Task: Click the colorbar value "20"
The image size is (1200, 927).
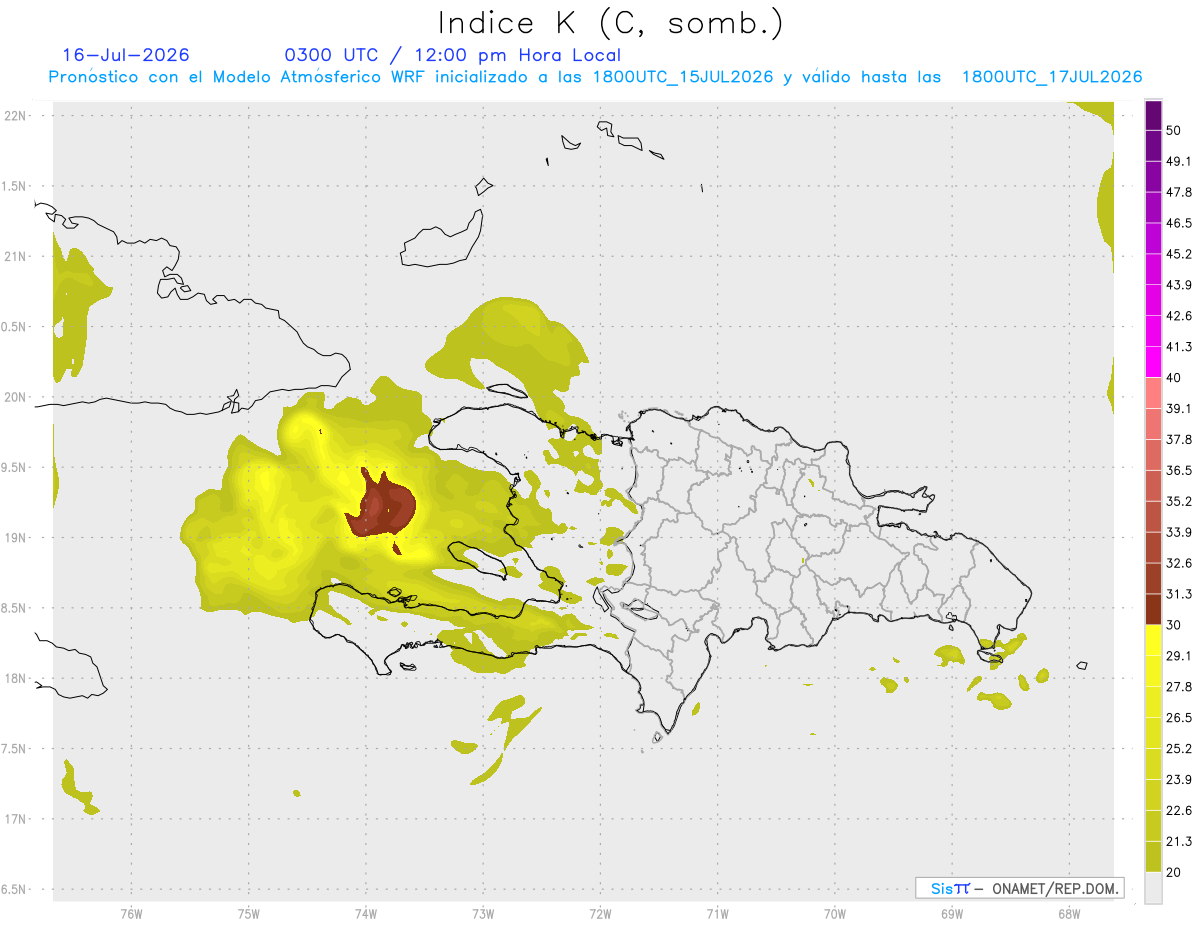Action: point(1174,873)
